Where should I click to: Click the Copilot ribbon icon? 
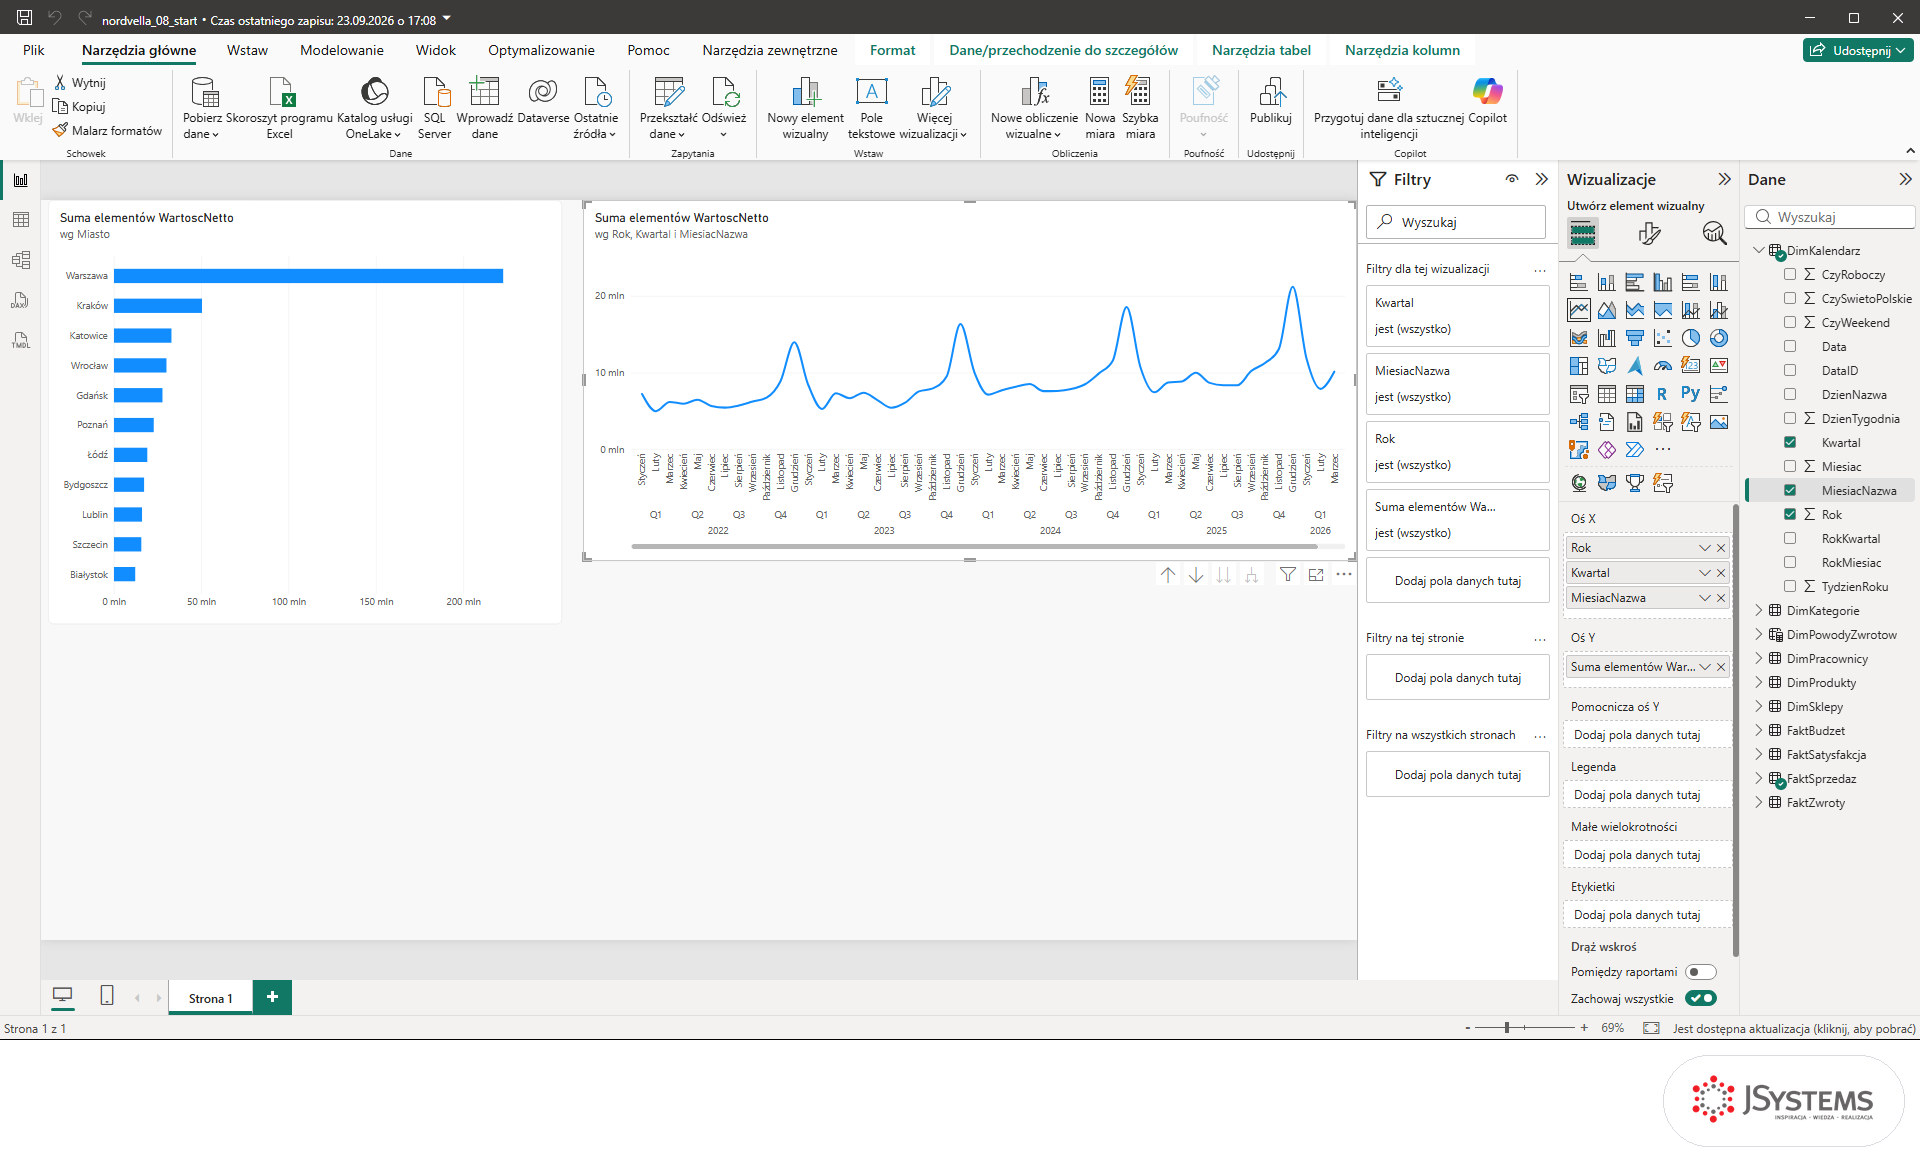(x=1487, y=101)
